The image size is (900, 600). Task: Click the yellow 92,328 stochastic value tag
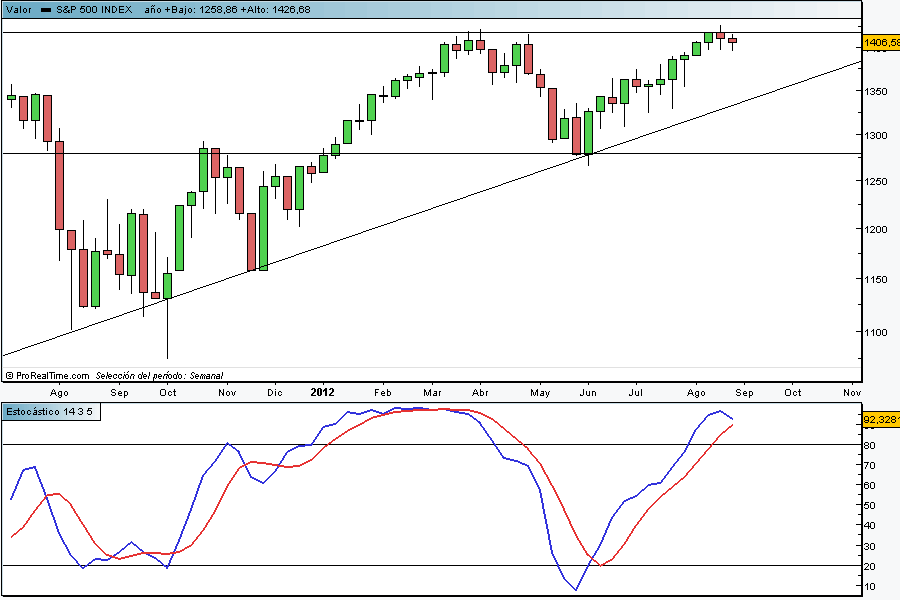[880, 421]
